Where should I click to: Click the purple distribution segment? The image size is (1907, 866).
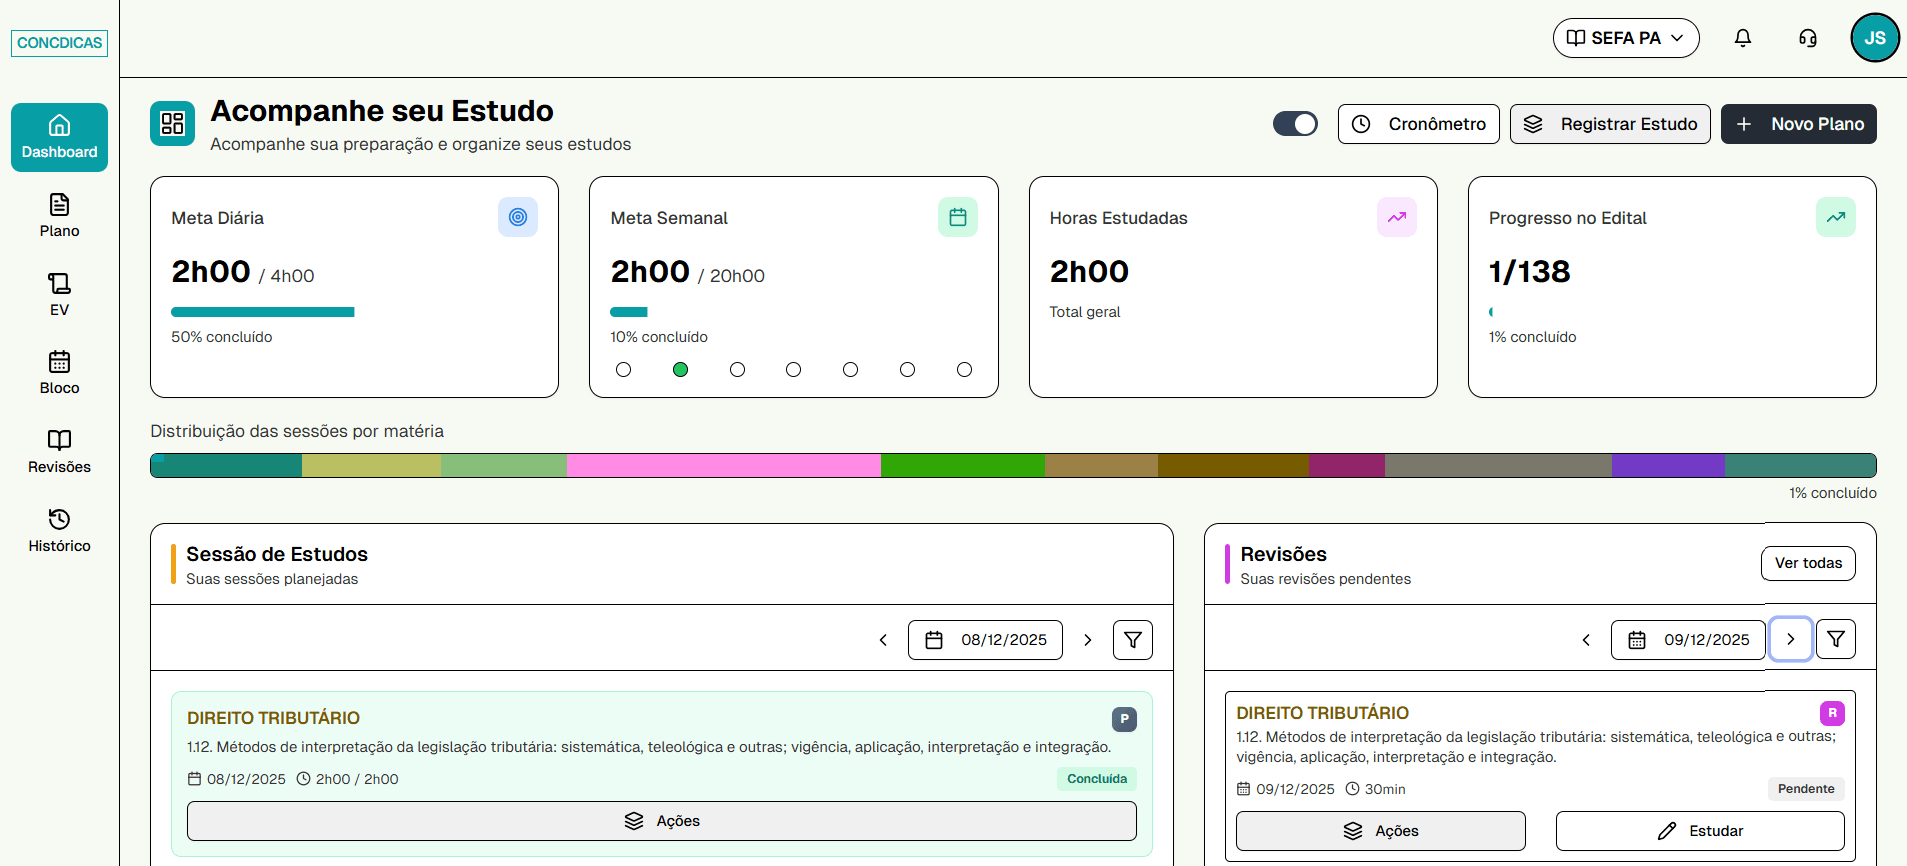point(1668,465)
